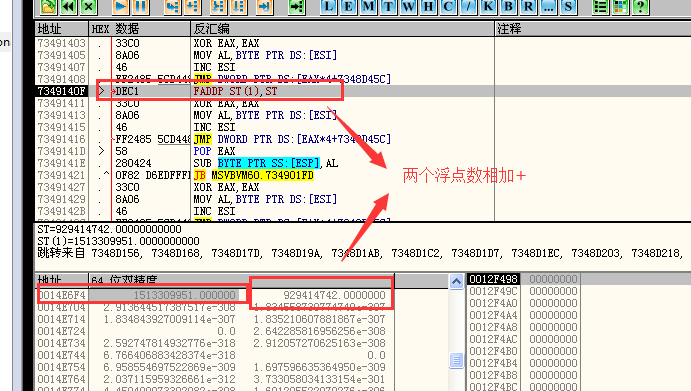This screenshot has height=391, width=691.
Task: Click the 注释 column header
Action: [593, 29]
